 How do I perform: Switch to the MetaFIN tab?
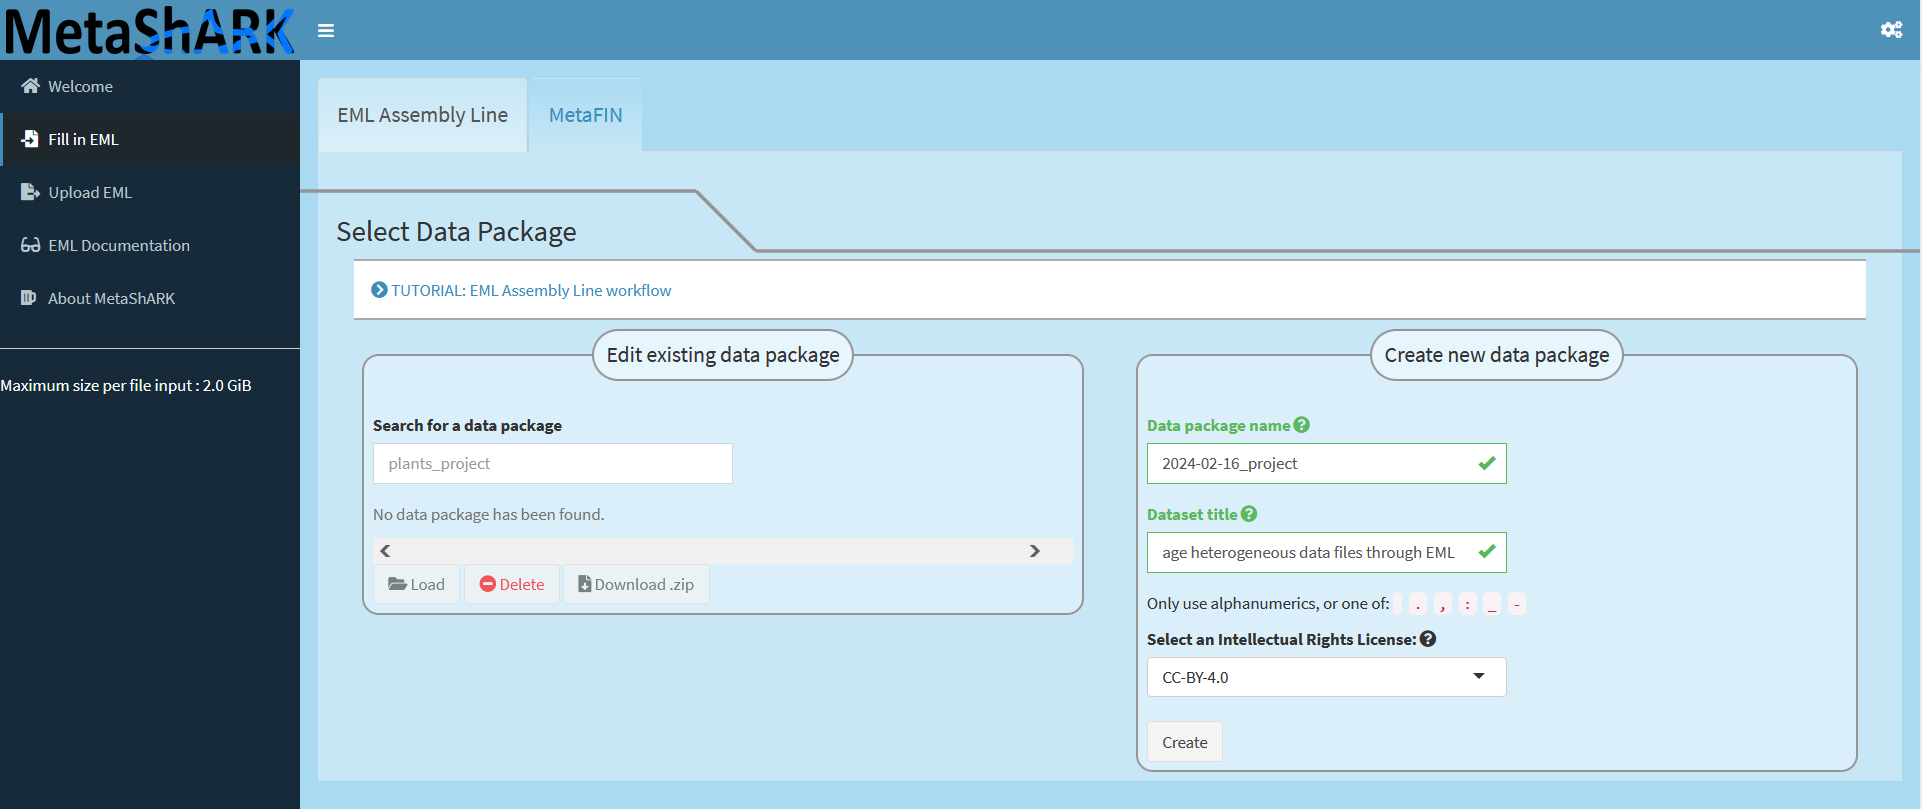click(x=586, y=115)
